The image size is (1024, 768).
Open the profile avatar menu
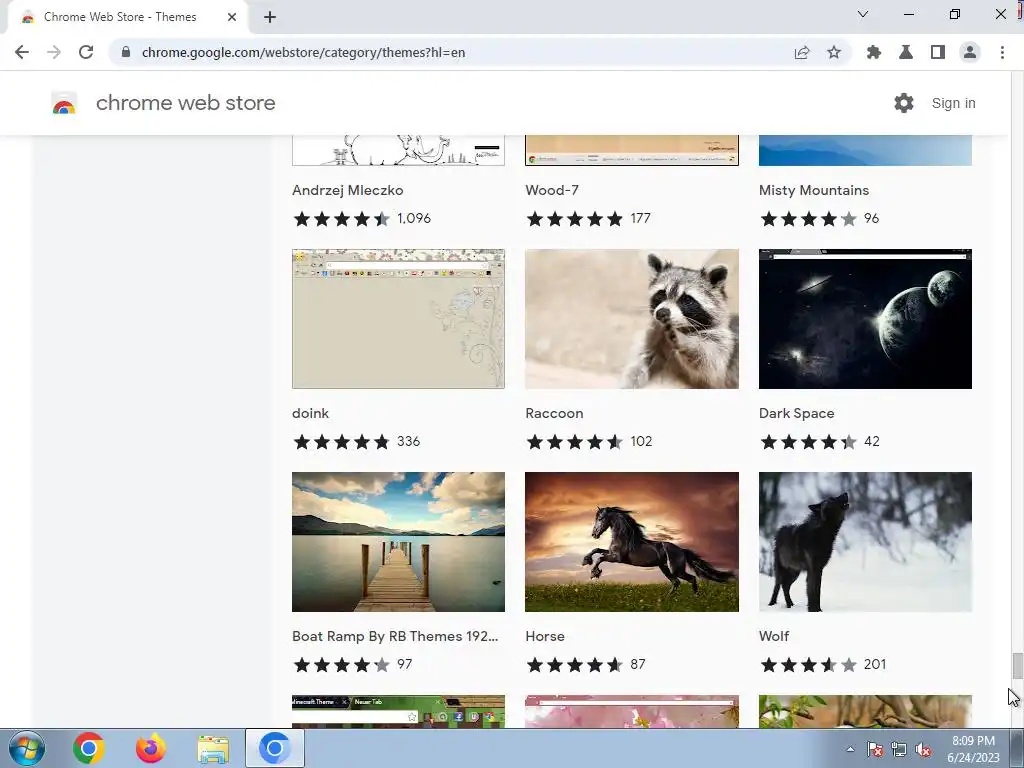click(x=970, y=52)
